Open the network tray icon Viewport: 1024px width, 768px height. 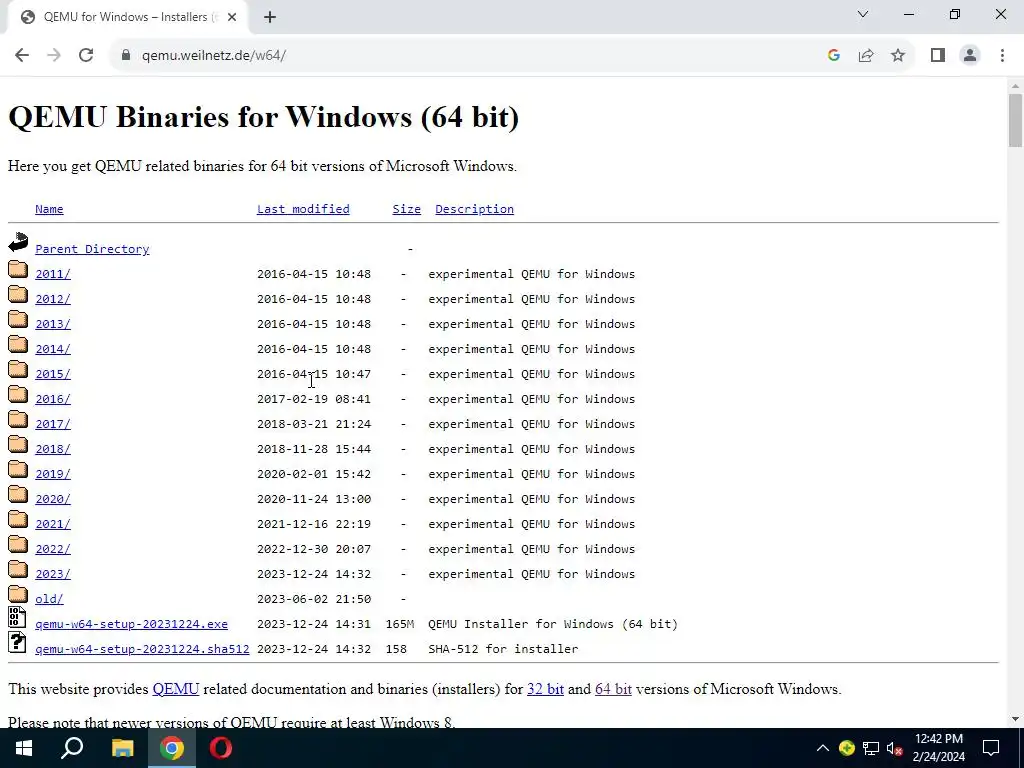tap(871, 748)
